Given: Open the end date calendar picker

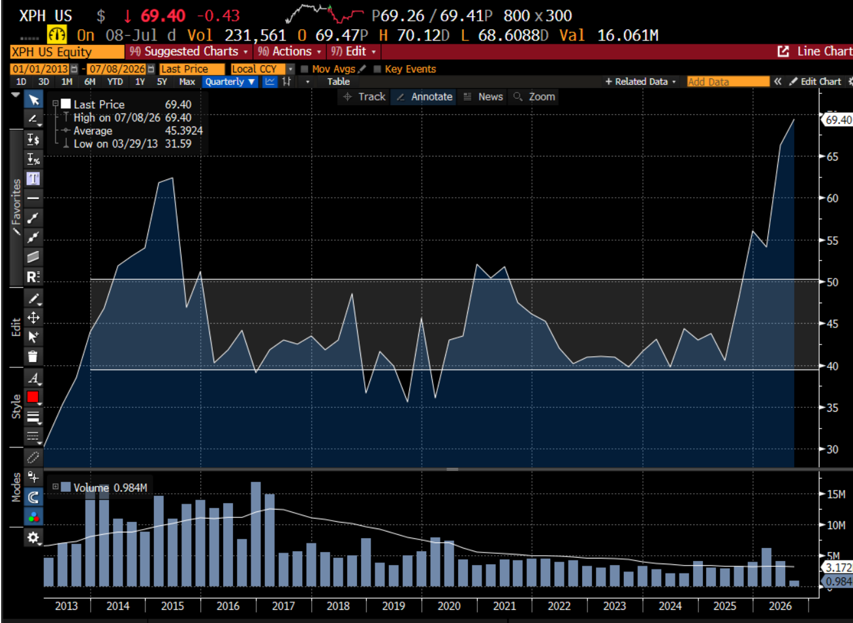Looking at the screenshot, I should pos(151,69).
